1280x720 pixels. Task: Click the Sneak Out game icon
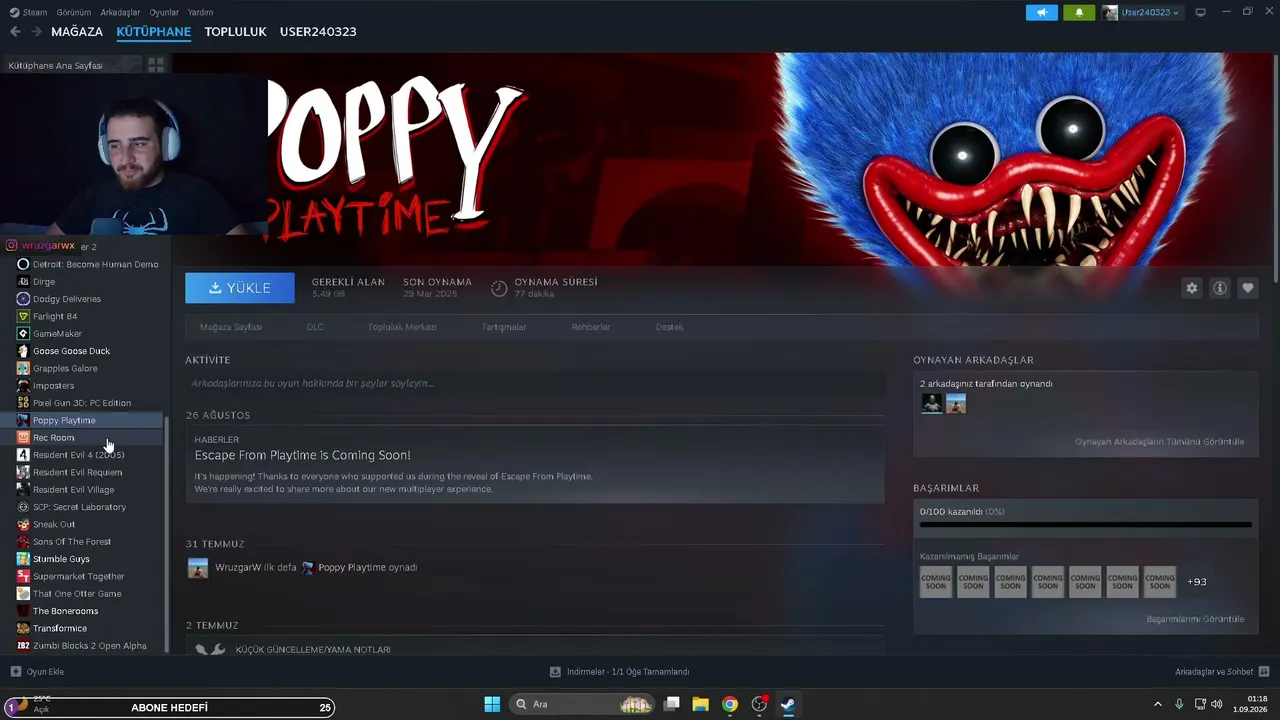23,524
